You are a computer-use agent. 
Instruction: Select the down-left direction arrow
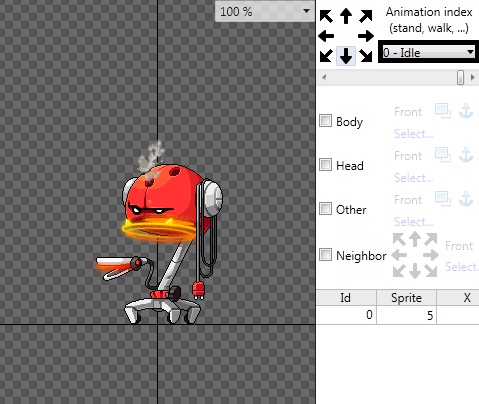[x=326, y=56]
